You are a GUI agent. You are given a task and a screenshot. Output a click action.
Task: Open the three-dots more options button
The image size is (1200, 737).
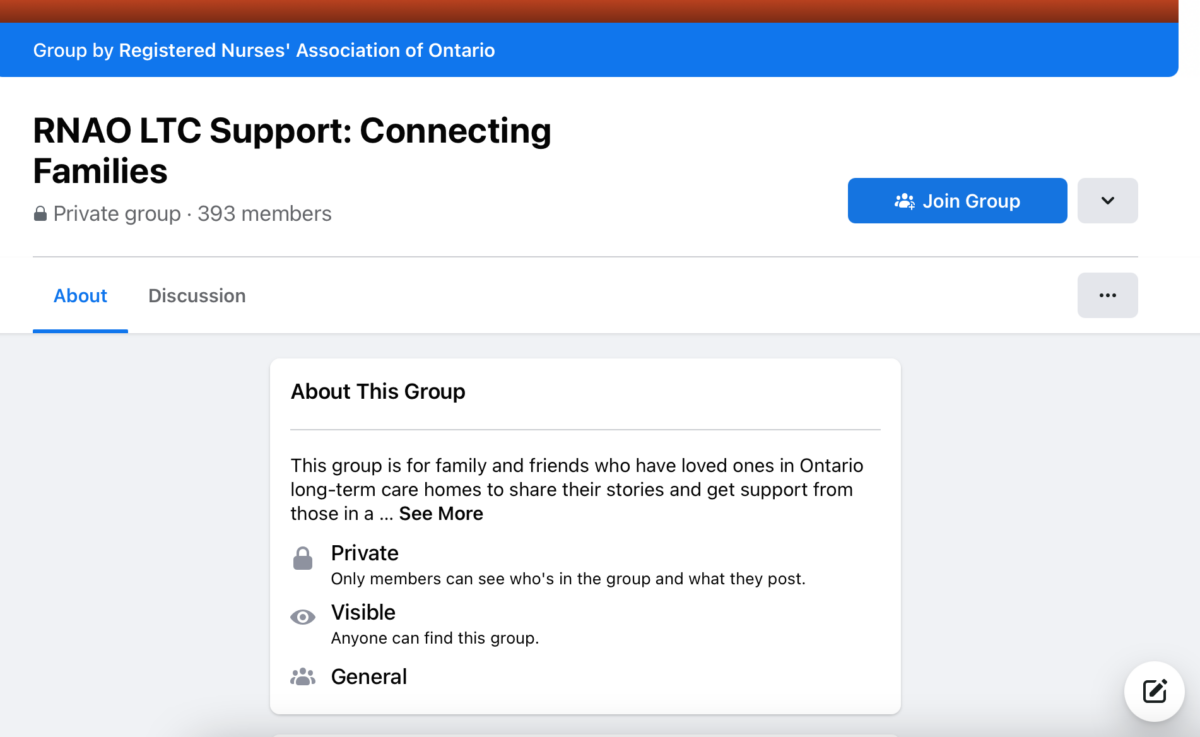(1107, 295)
